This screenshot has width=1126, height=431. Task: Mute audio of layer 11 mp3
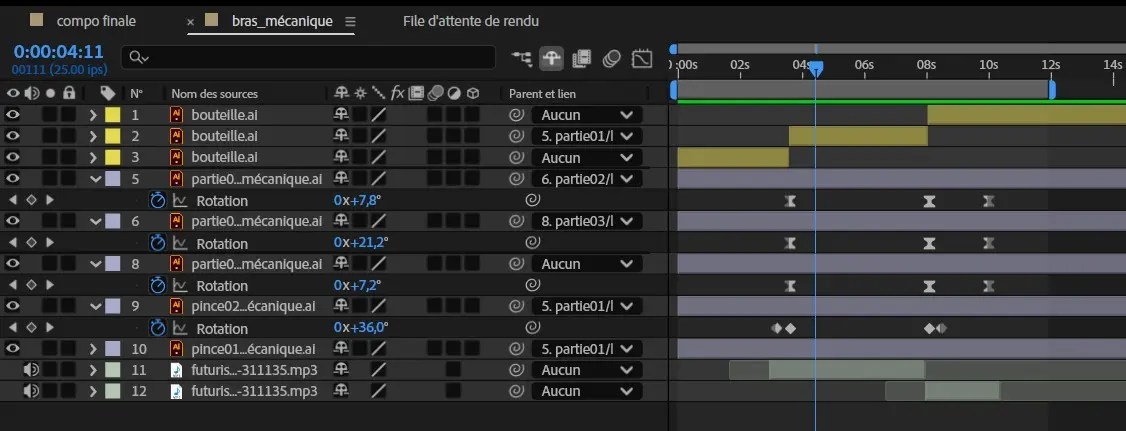pos(31,370)
